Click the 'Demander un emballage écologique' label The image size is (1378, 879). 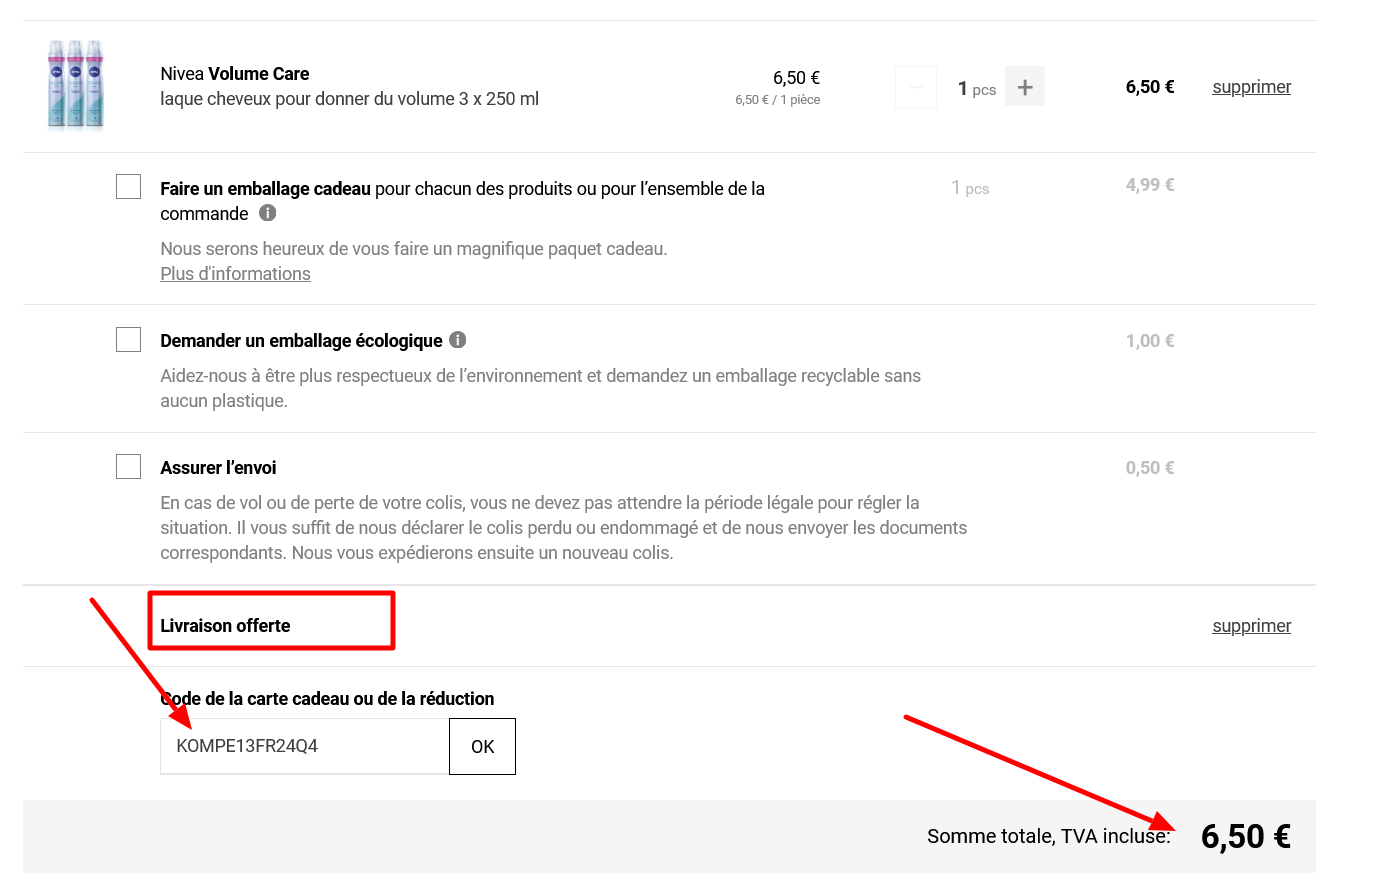point(301,341)
